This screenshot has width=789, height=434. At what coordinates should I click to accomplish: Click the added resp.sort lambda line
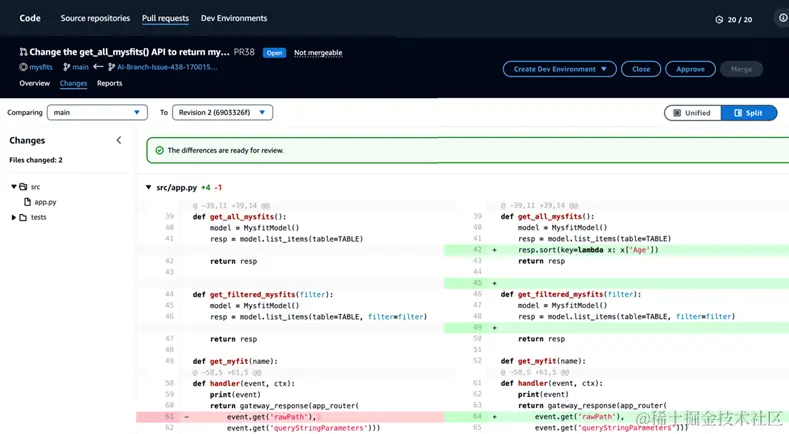pyautogui.click(x=588, y=250)
